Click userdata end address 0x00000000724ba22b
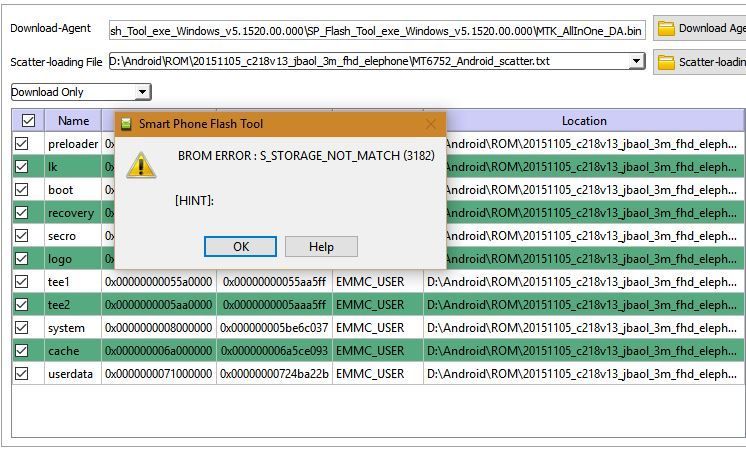 click(x=275, y=373)
